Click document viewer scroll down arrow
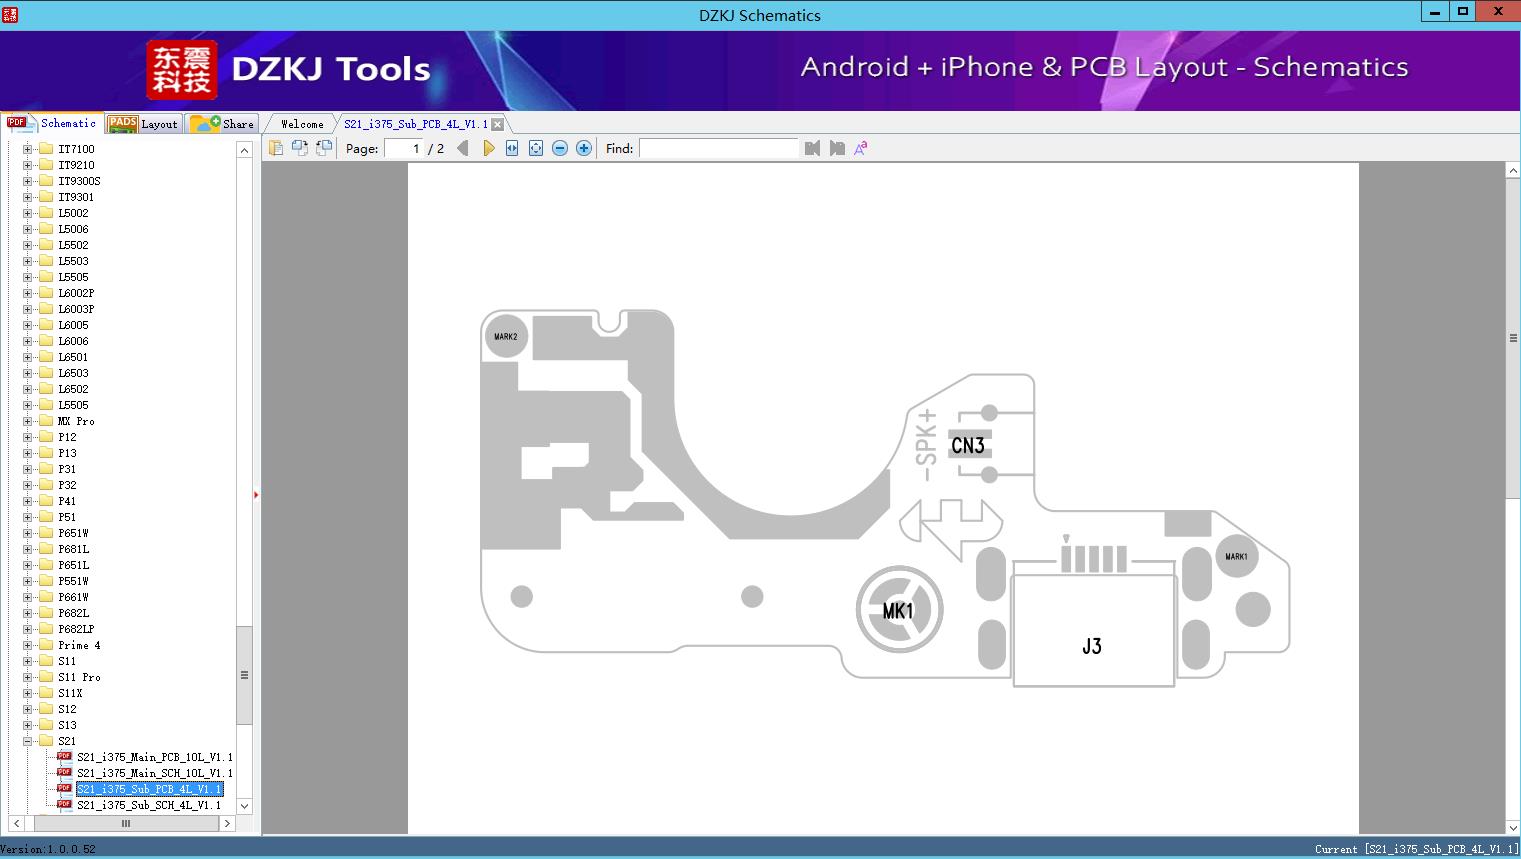This screenshot has height=859, width=1521. click(1513, 827)
